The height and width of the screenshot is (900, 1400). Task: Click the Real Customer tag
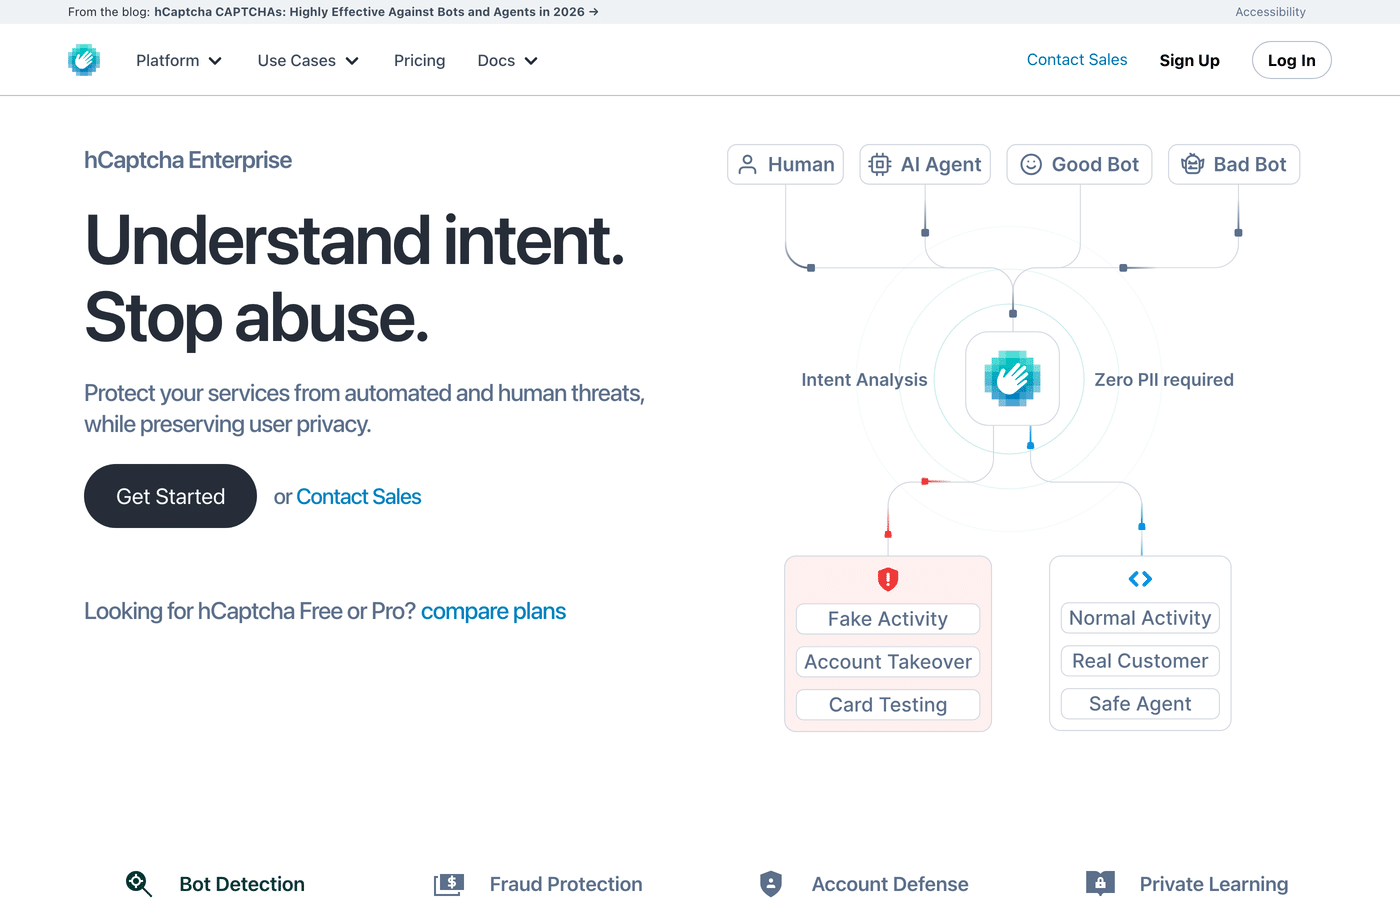[x=1140, y=661]
